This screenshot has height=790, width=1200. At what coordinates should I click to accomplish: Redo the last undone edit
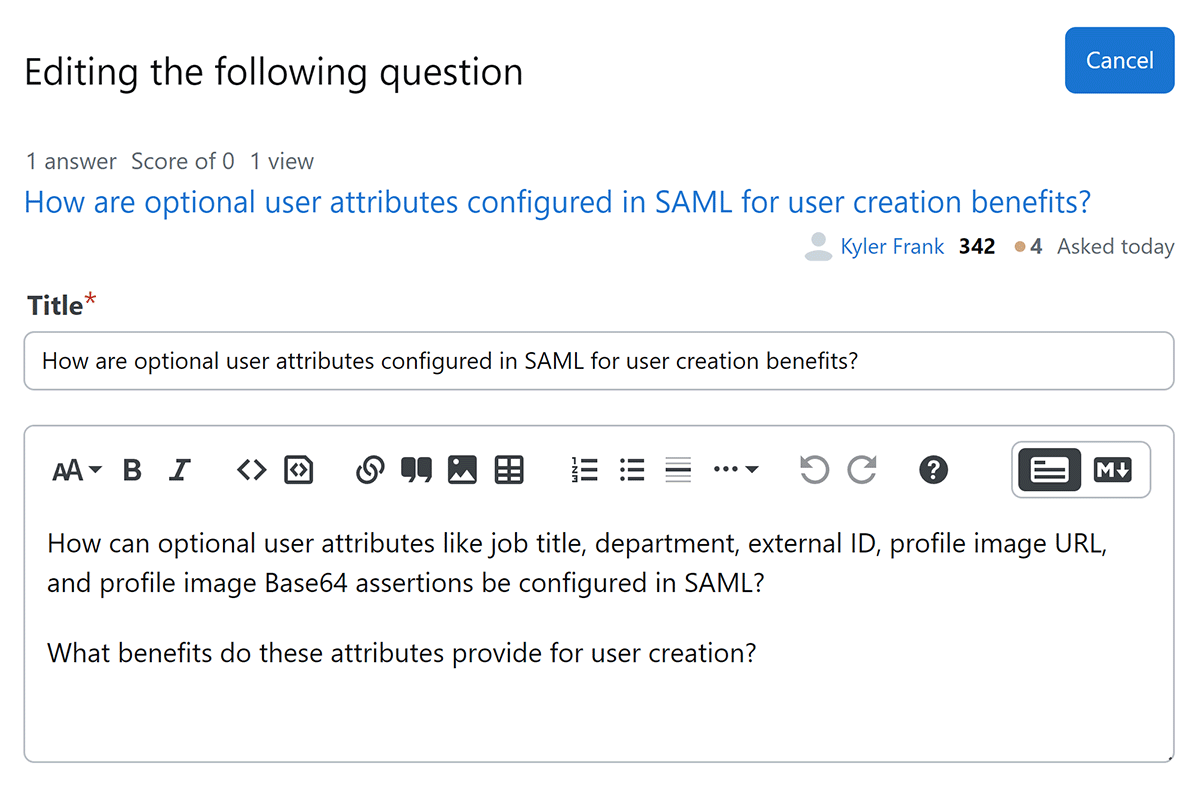pos(862,470)
